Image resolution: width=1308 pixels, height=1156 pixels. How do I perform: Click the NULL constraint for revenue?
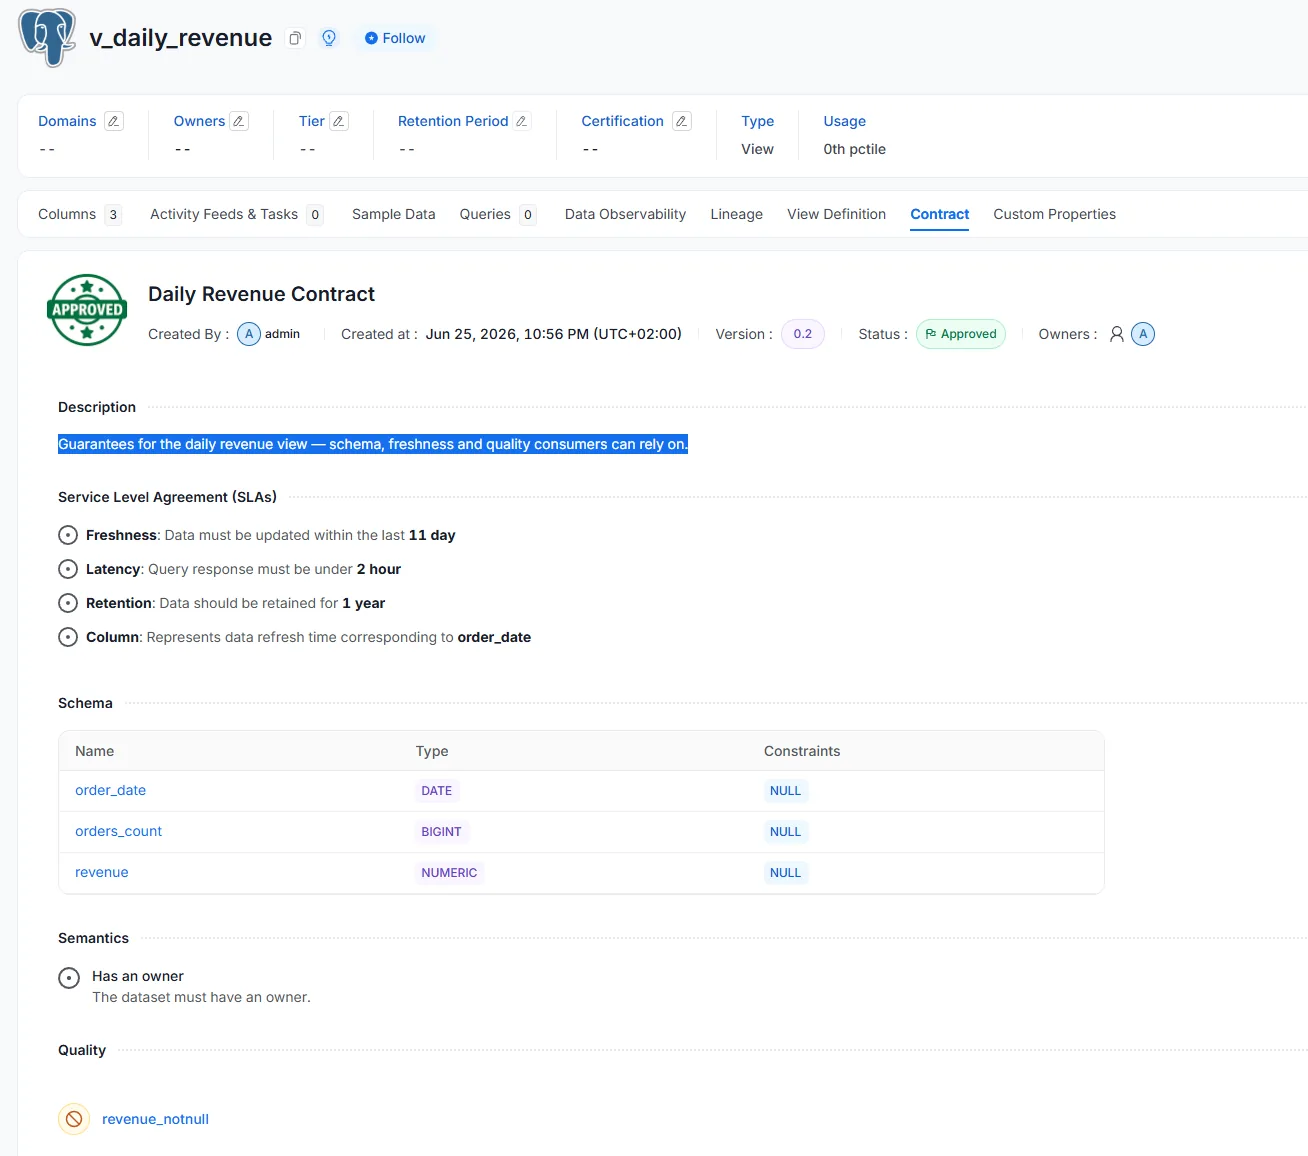click(785, 873)
